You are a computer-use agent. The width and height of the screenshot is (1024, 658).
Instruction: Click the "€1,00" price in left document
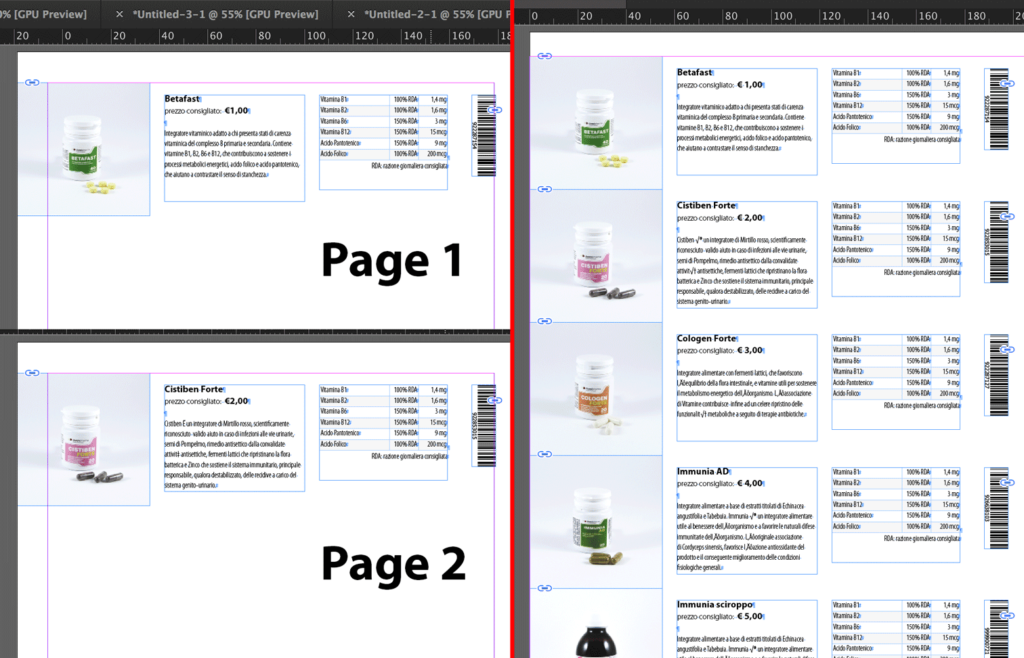pyautogui.click(x=236, y=110)
